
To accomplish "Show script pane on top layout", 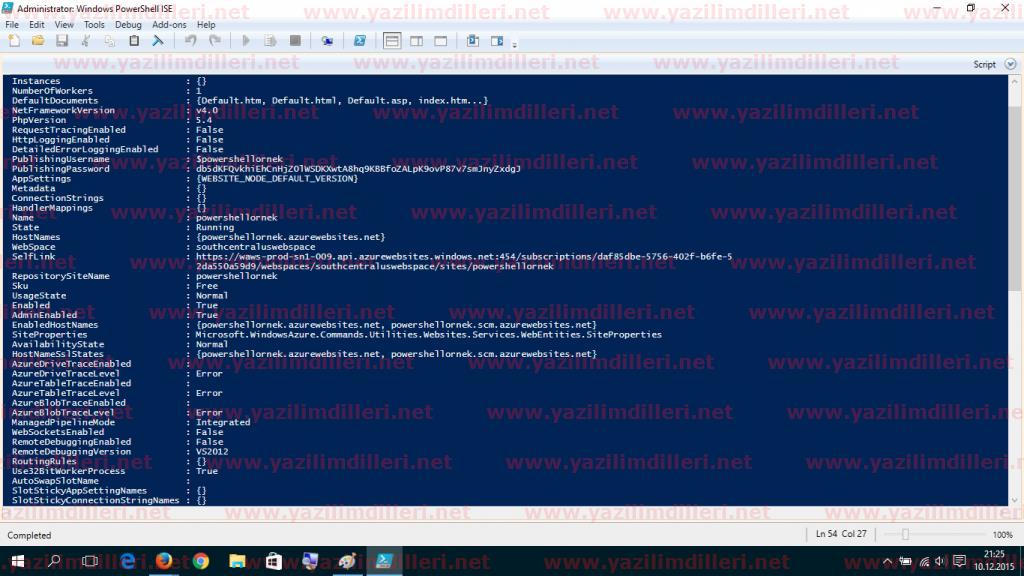I will [x=392, y=41].
